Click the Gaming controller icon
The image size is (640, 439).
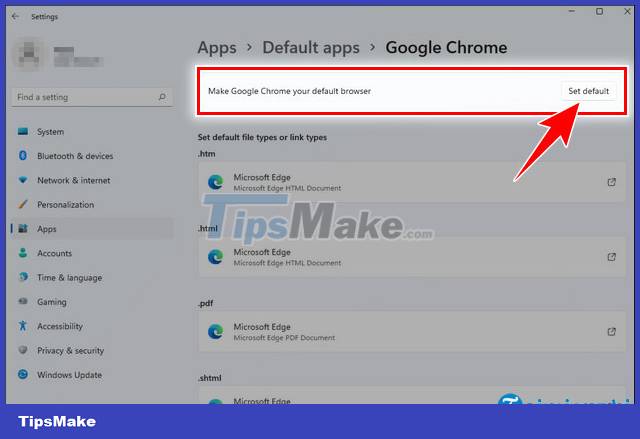(x=23, y=302)
